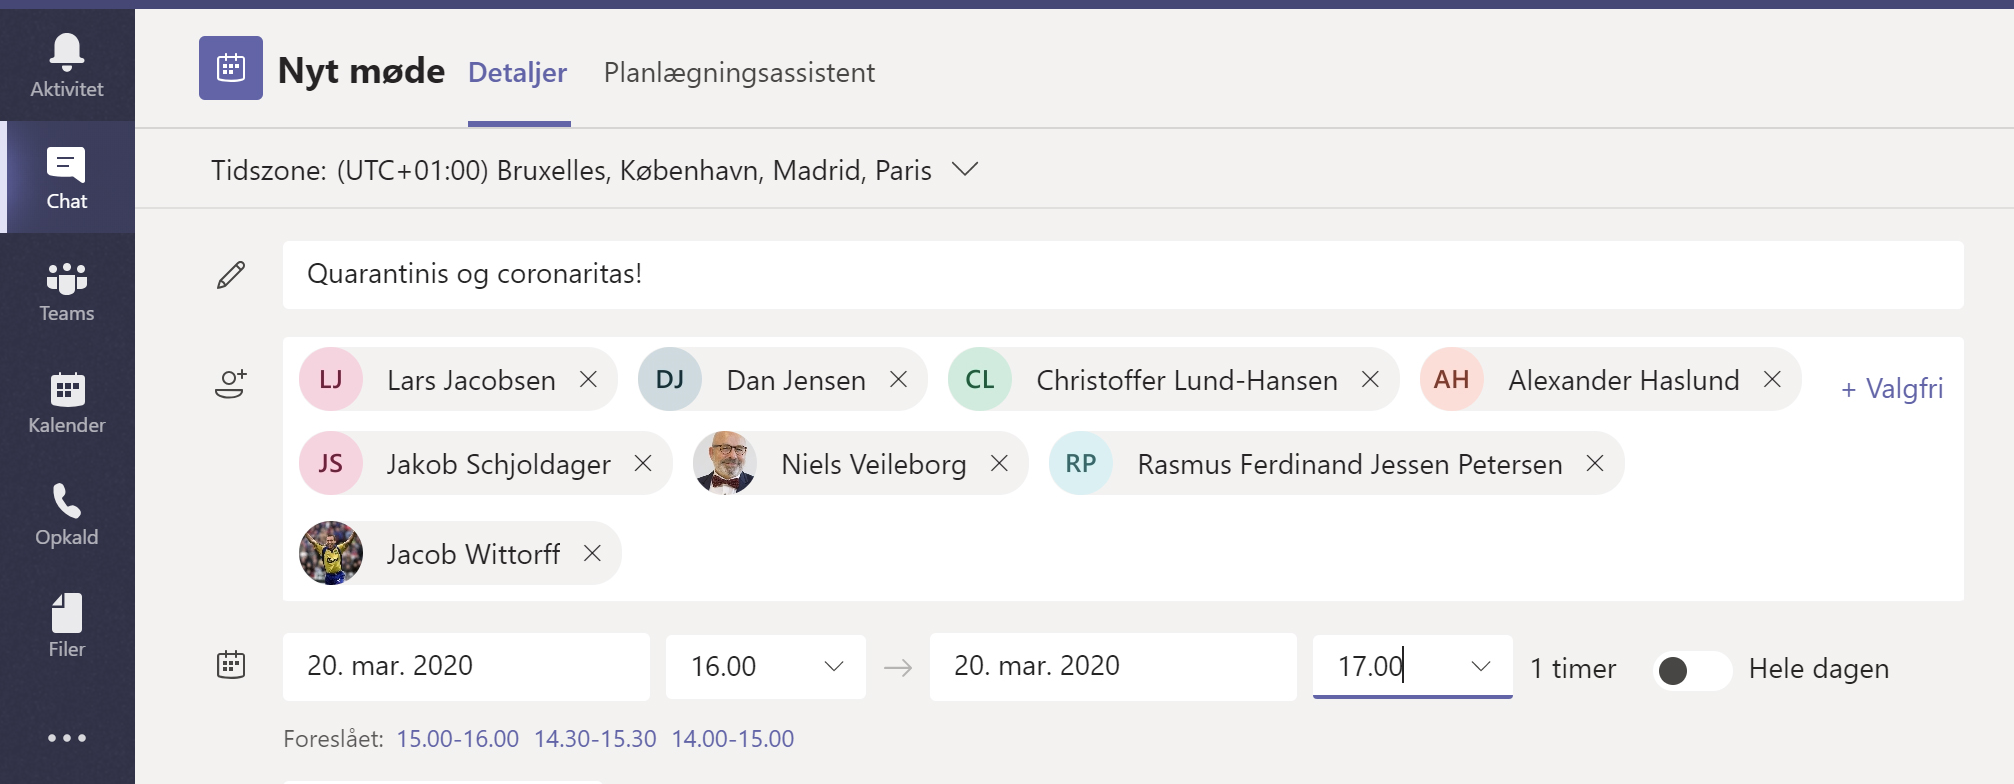Open Opkald calls section
Viewport: 2014px width, 784px height.
pyautogui.click(x=67, y=515)
